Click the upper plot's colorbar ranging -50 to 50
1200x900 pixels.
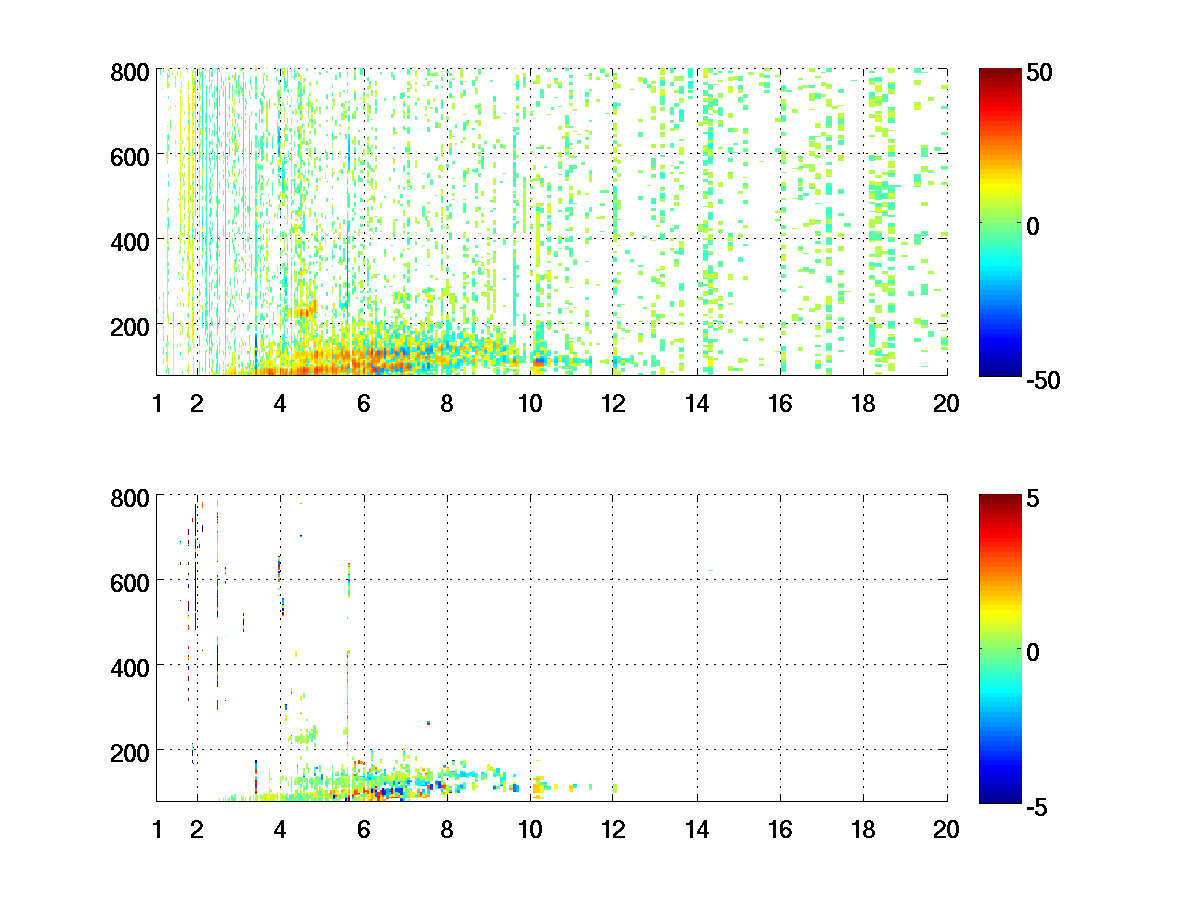1000,222
